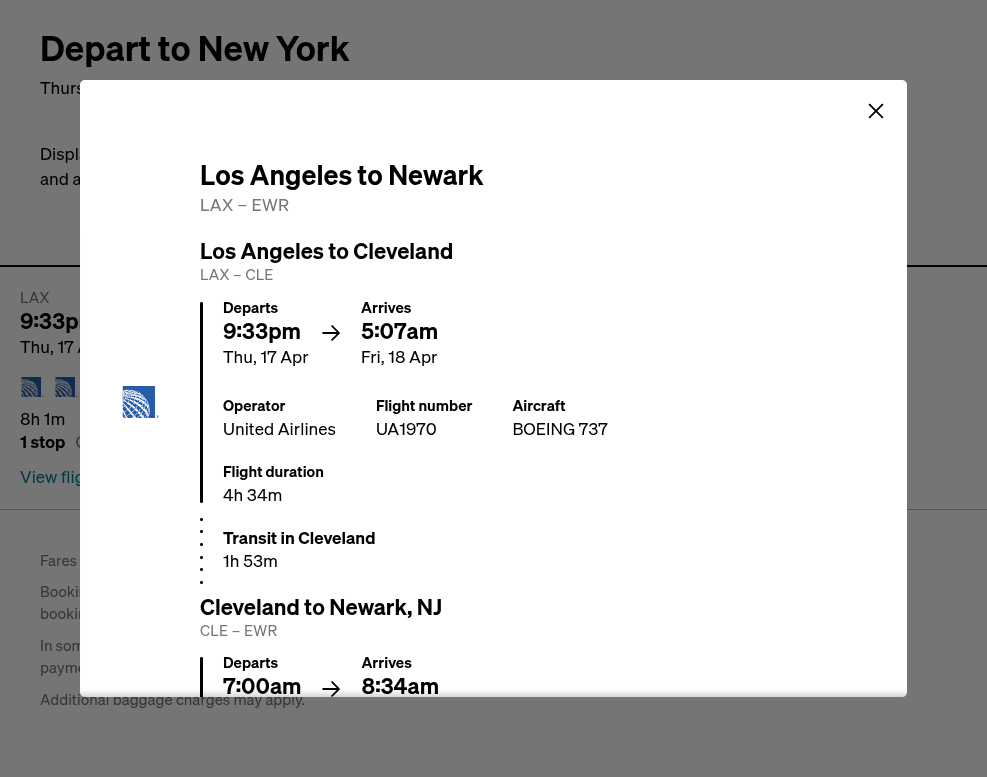Image resolution: width=987 pixels, height=777 pixels.
Task: Select the United Airlines operator value
Action: [279, 429]
